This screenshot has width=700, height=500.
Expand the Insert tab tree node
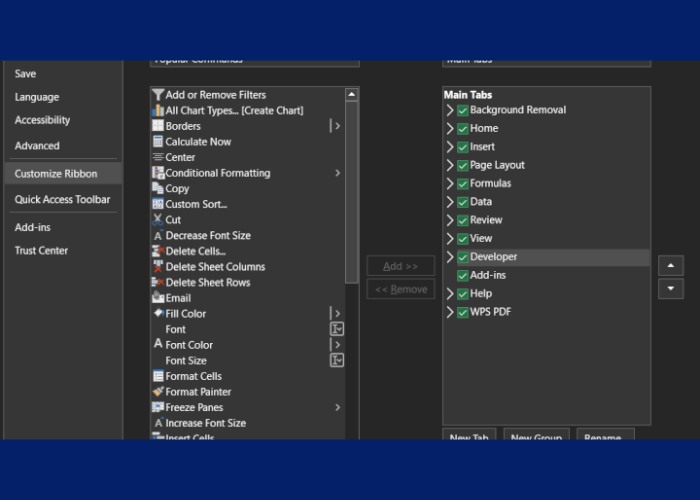coord(450,147)
